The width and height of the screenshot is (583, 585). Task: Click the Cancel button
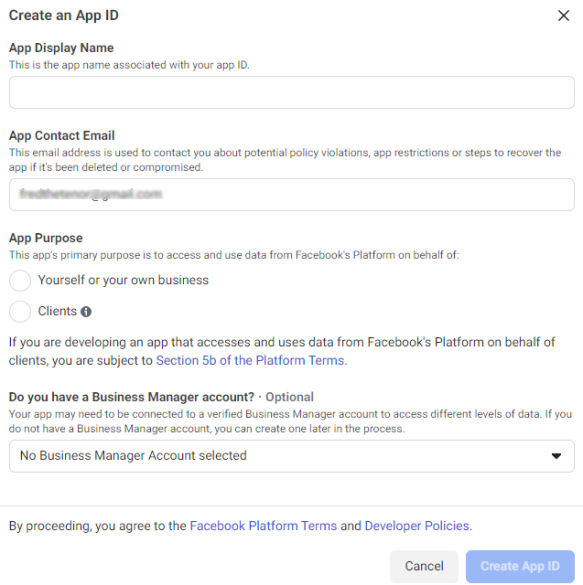[424, 566]
